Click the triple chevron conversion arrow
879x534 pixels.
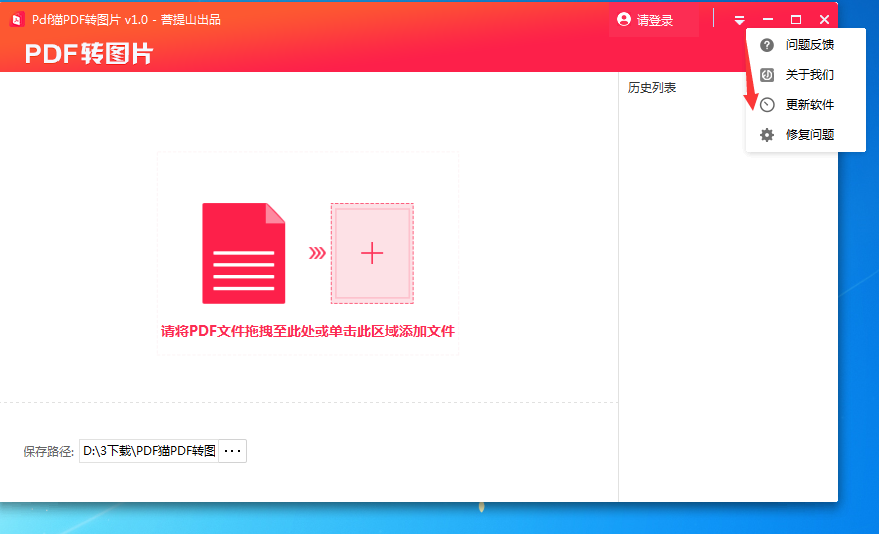tap(317, 253)
